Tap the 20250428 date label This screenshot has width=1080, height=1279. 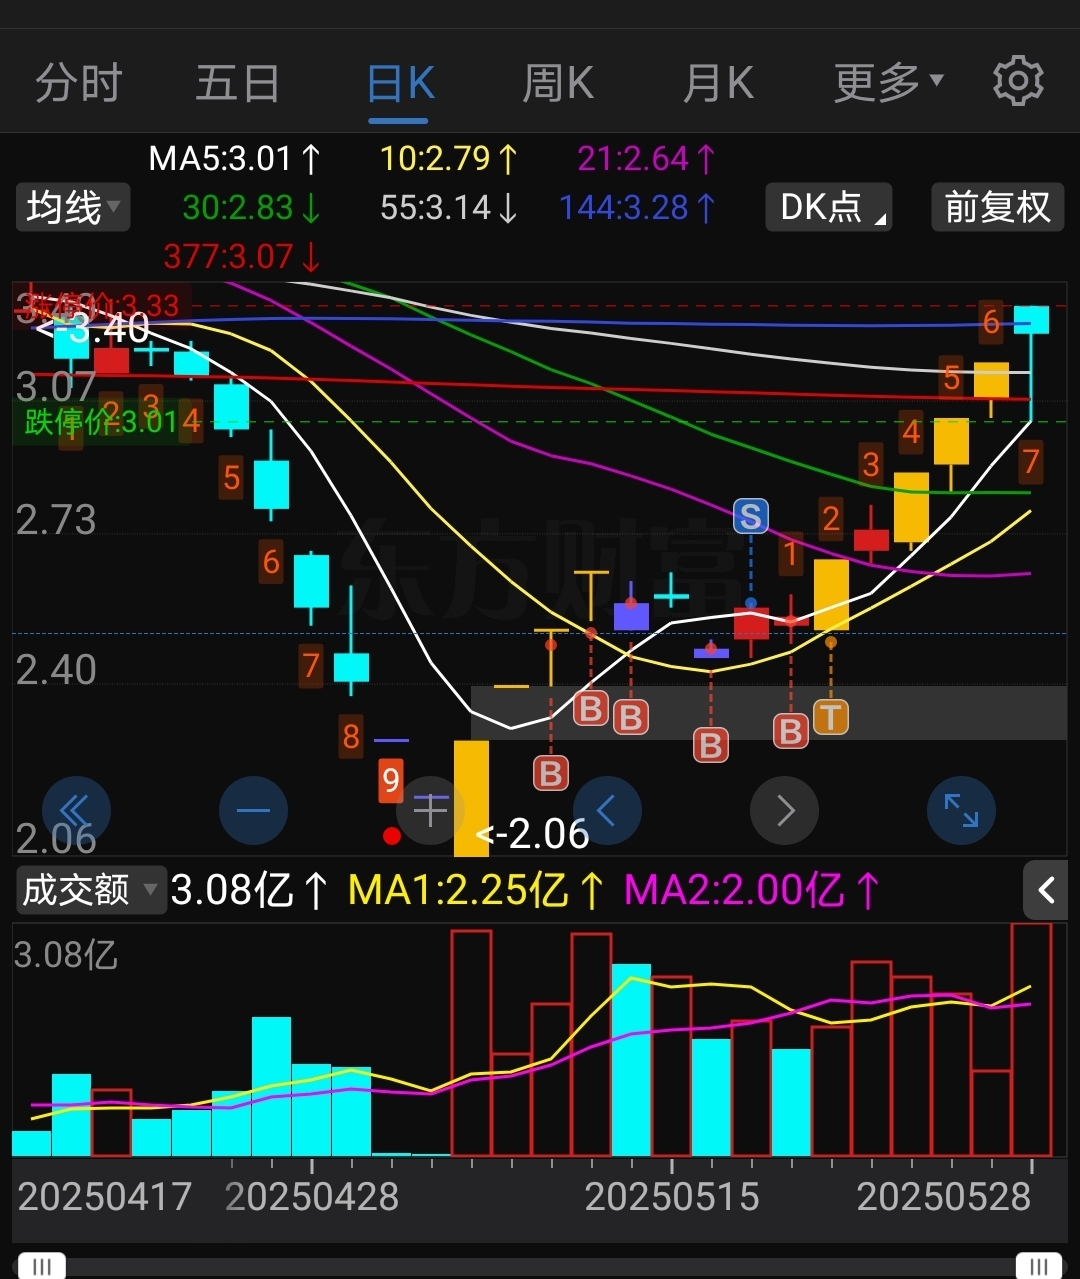[312, 1197]
